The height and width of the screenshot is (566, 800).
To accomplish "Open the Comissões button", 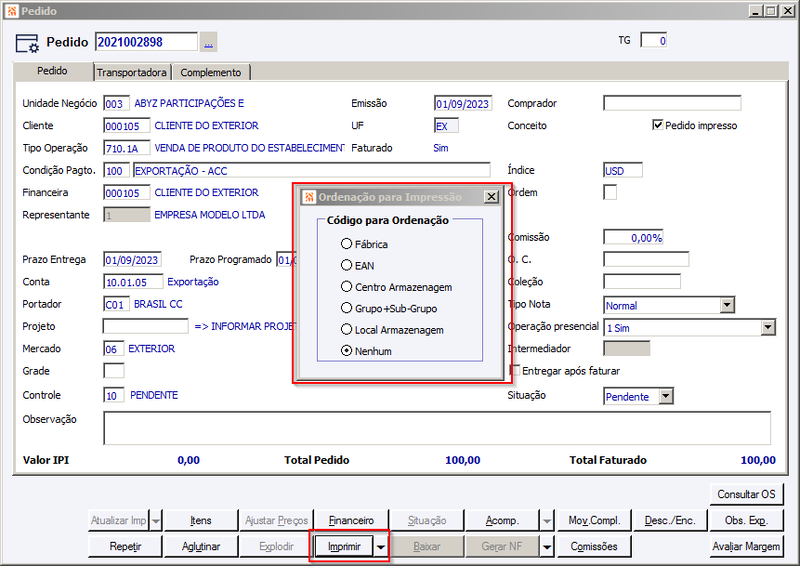I will [594, 547].
